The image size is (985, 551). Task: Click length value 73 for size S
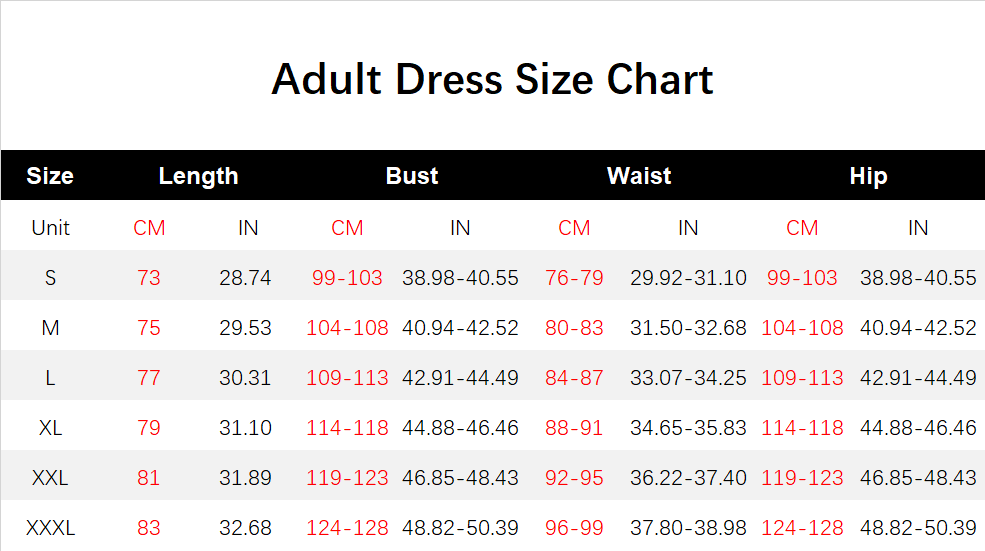tap(149, 278)
